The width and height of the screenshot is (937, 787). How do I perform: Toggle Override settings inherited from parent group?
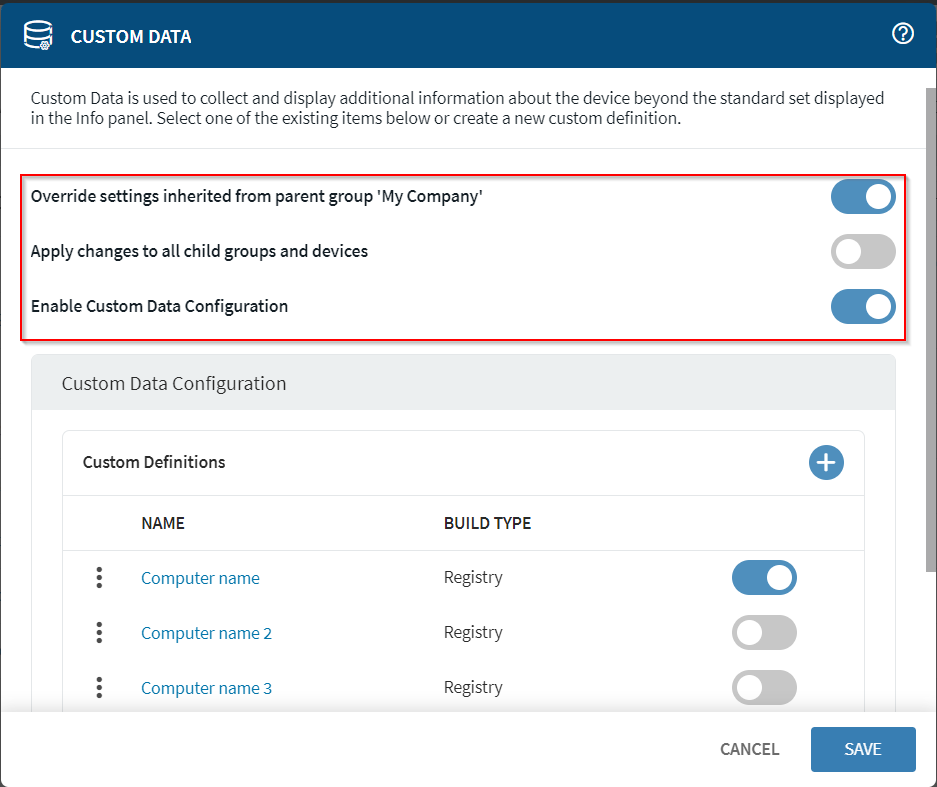[862, 197]
